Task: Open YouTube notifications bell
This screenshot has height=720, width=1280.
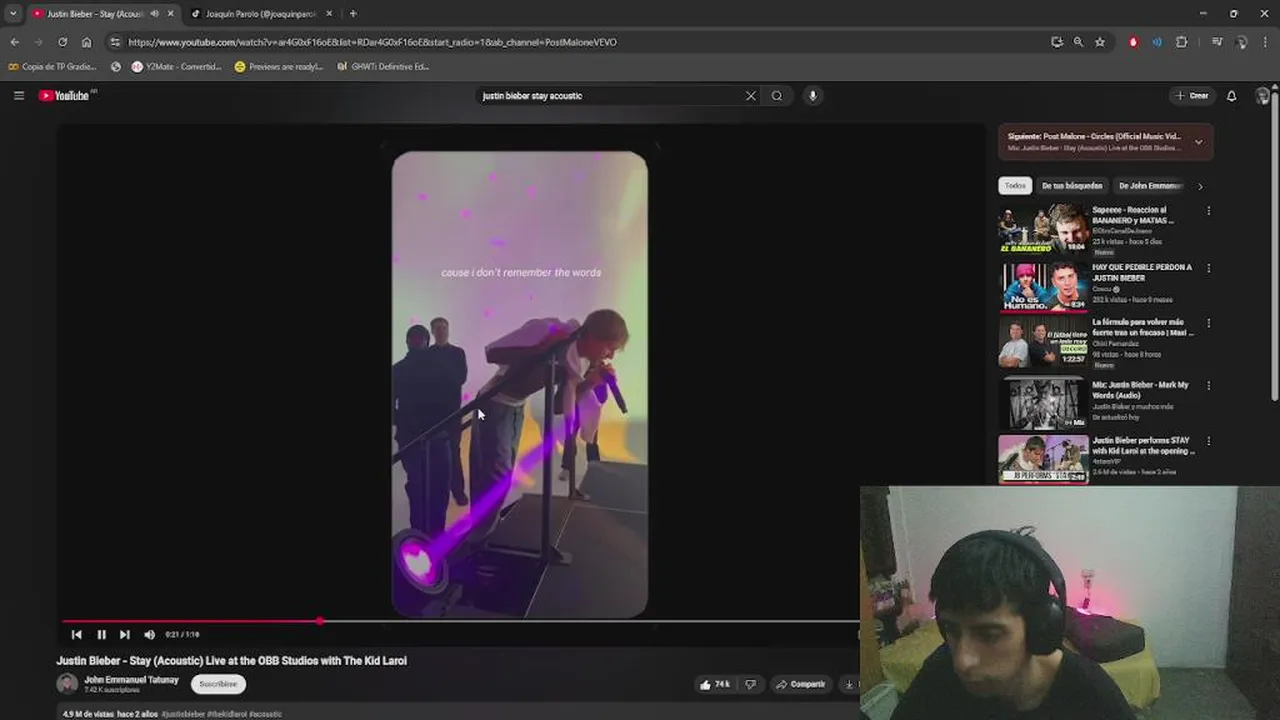Action: click(1232, 96)
